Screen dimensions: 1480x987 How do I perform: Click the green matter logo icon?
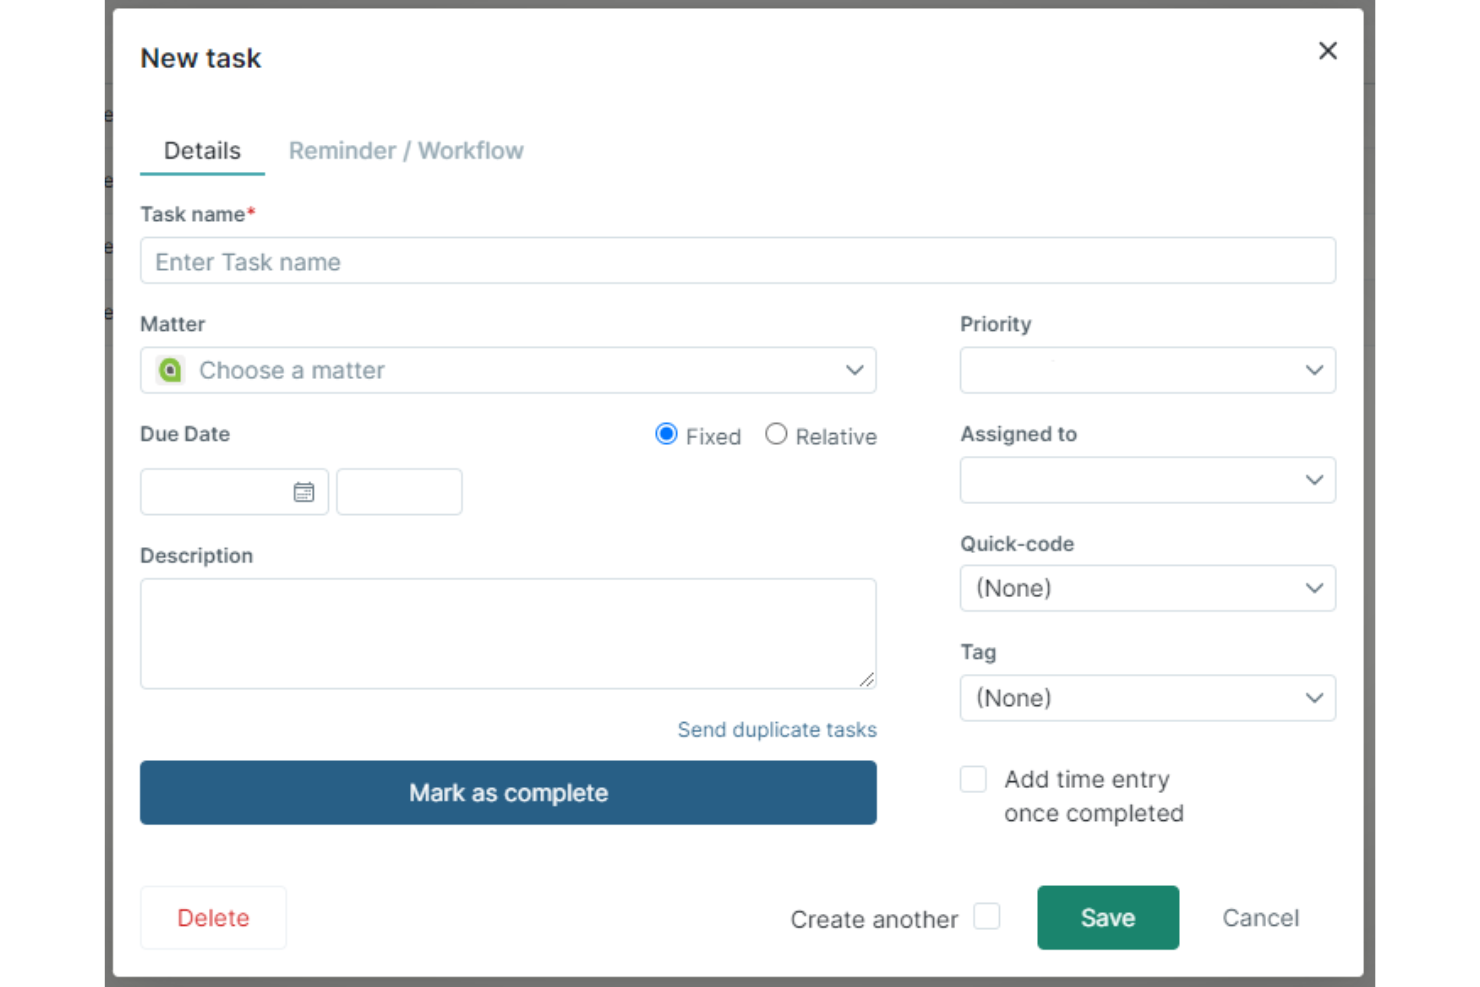pos(170,370)
